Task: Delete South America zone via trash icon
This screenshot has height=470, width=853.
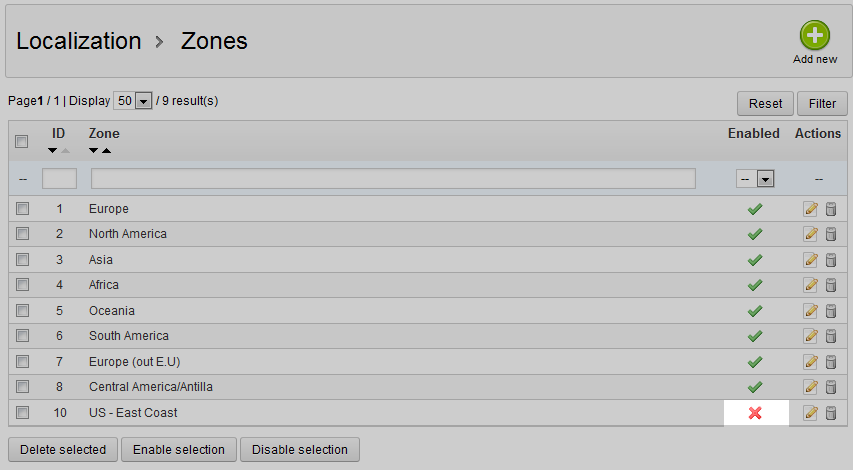Action: (830, 336)
